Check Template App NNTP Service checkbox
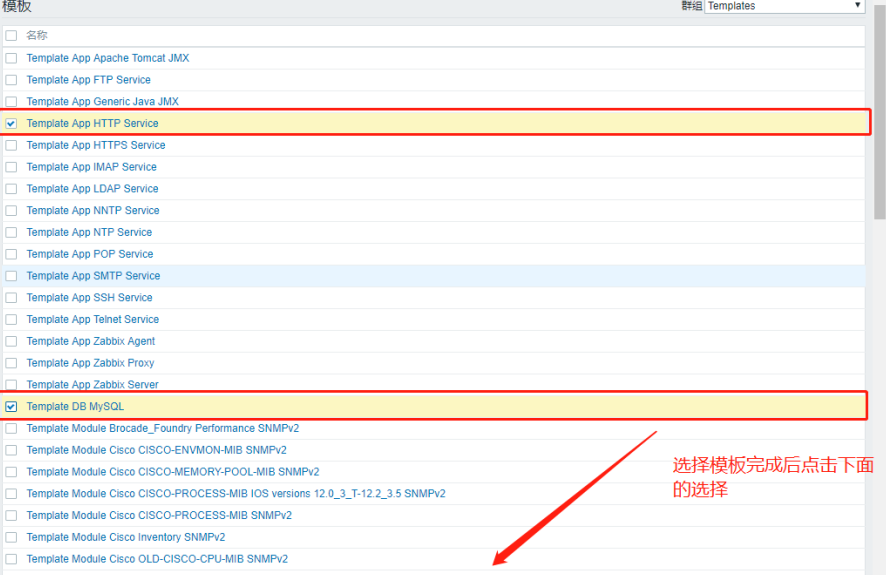 (x=11, y=211)
